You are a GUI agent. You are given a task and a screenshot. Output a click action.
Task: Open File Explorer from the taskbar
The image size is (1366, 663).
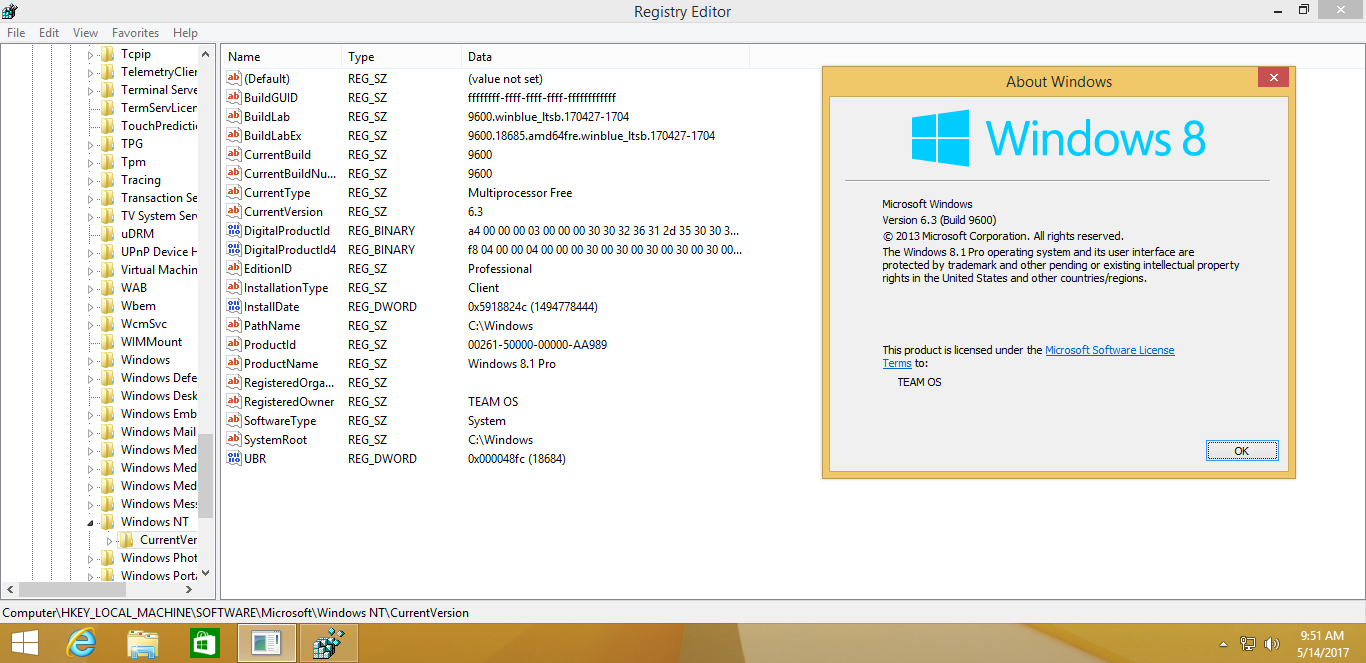(143, 643)
